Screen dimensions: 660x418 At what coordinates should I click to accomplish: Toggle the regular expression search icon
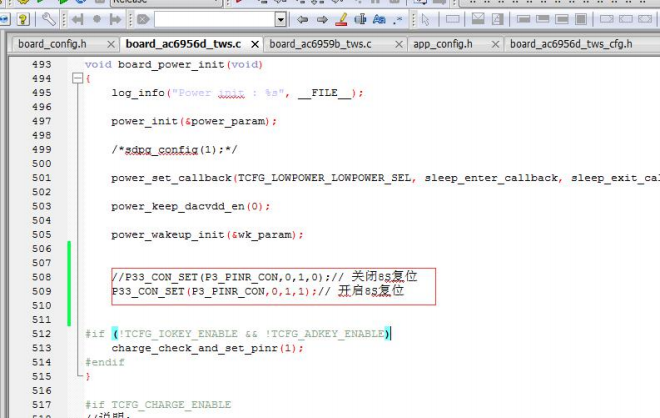pos(398,19)
